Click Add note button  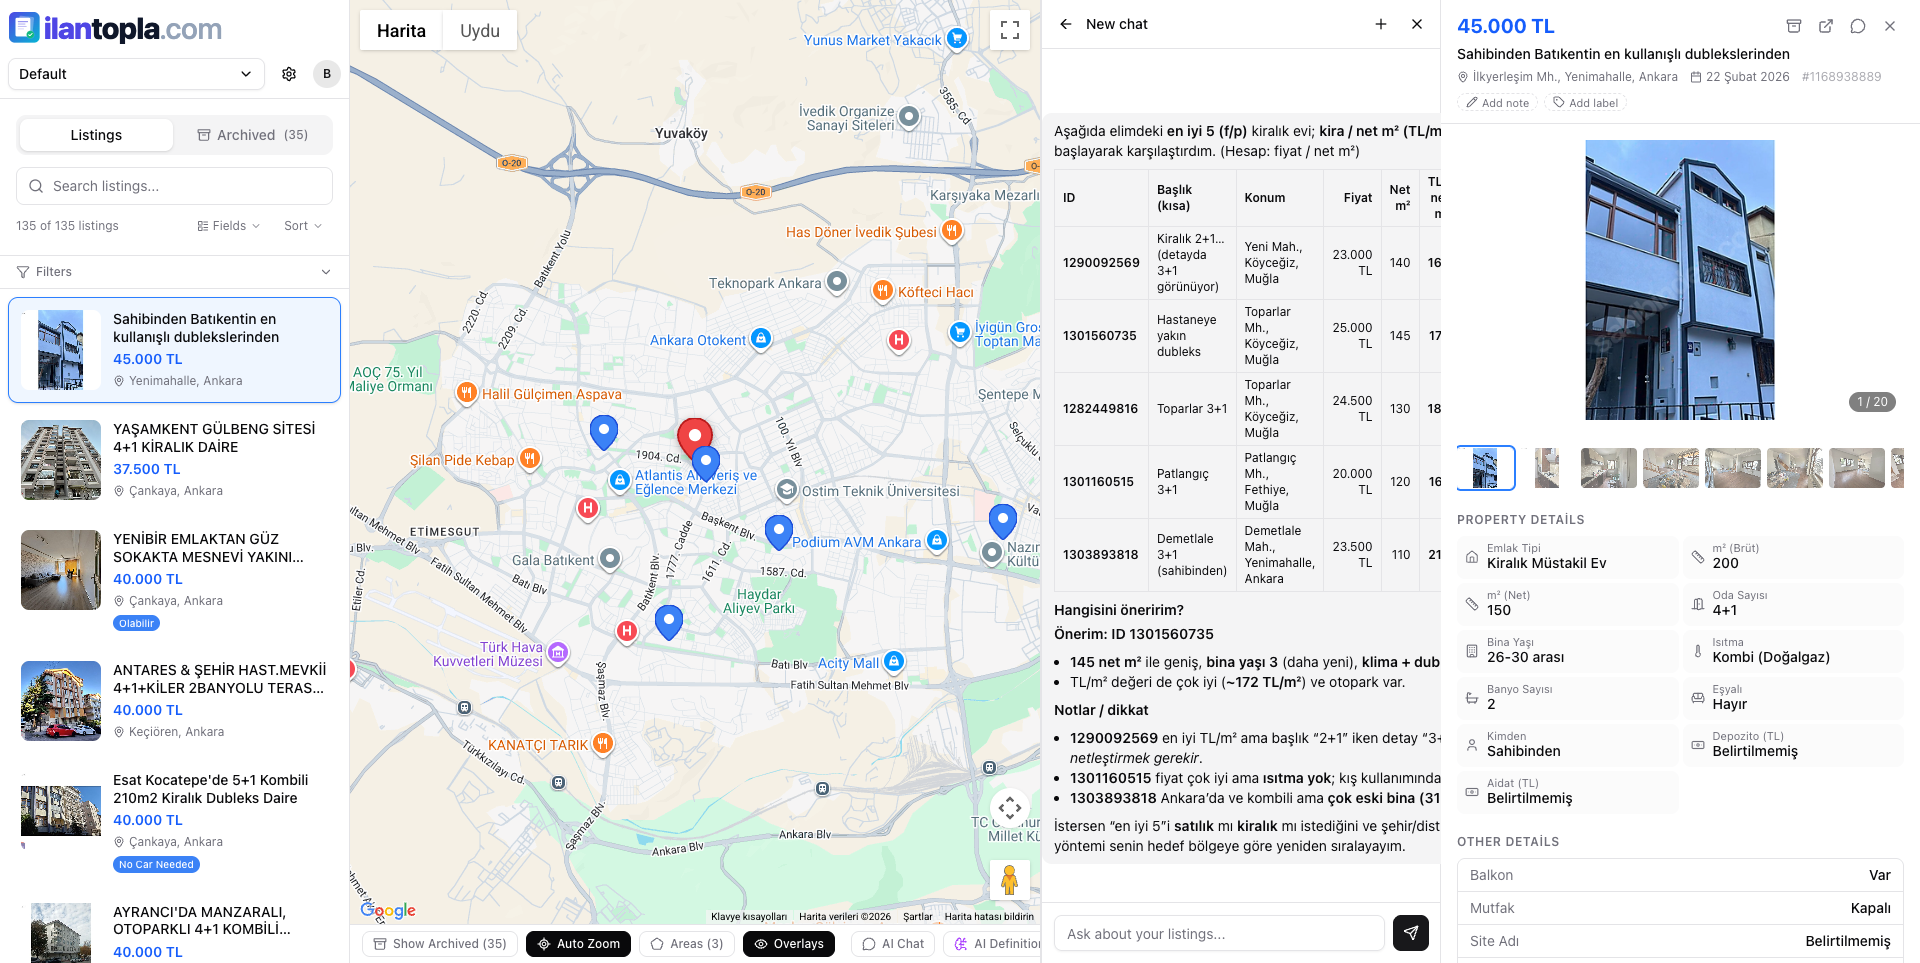coord(1497,103)
